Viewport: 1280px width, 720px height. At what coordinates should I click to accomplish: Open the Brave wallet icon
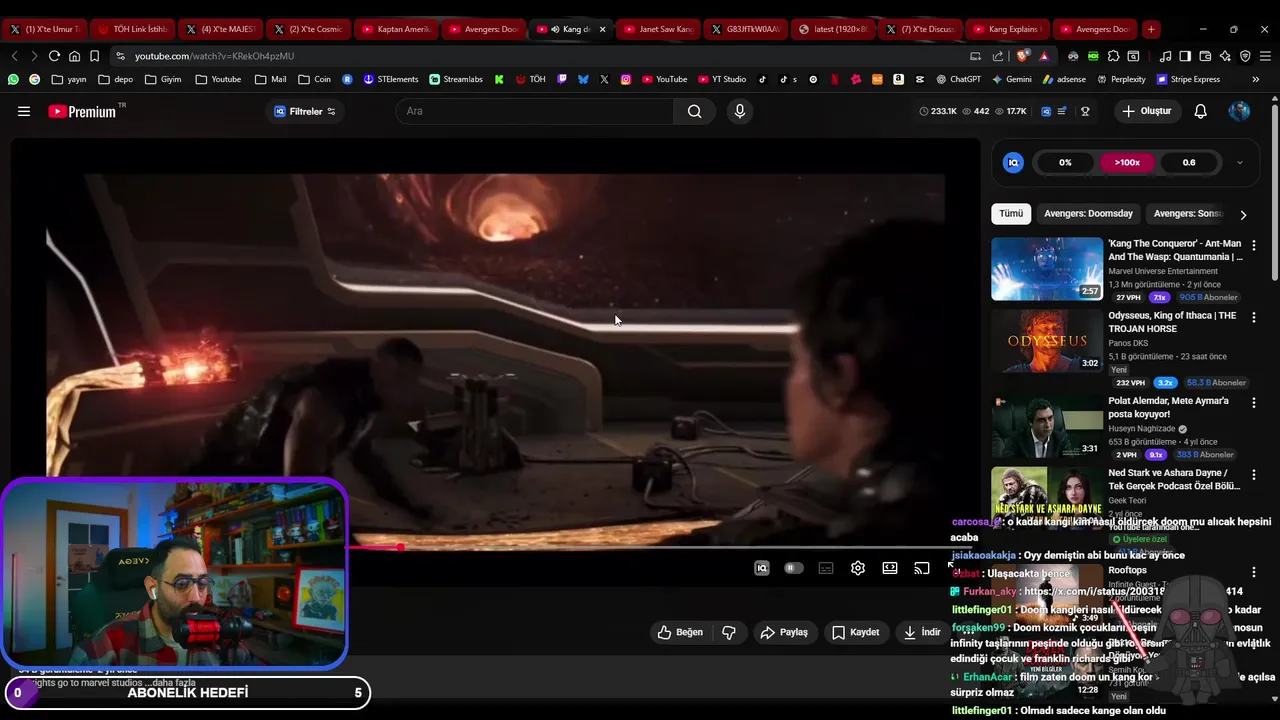[x=1205, y=56]
